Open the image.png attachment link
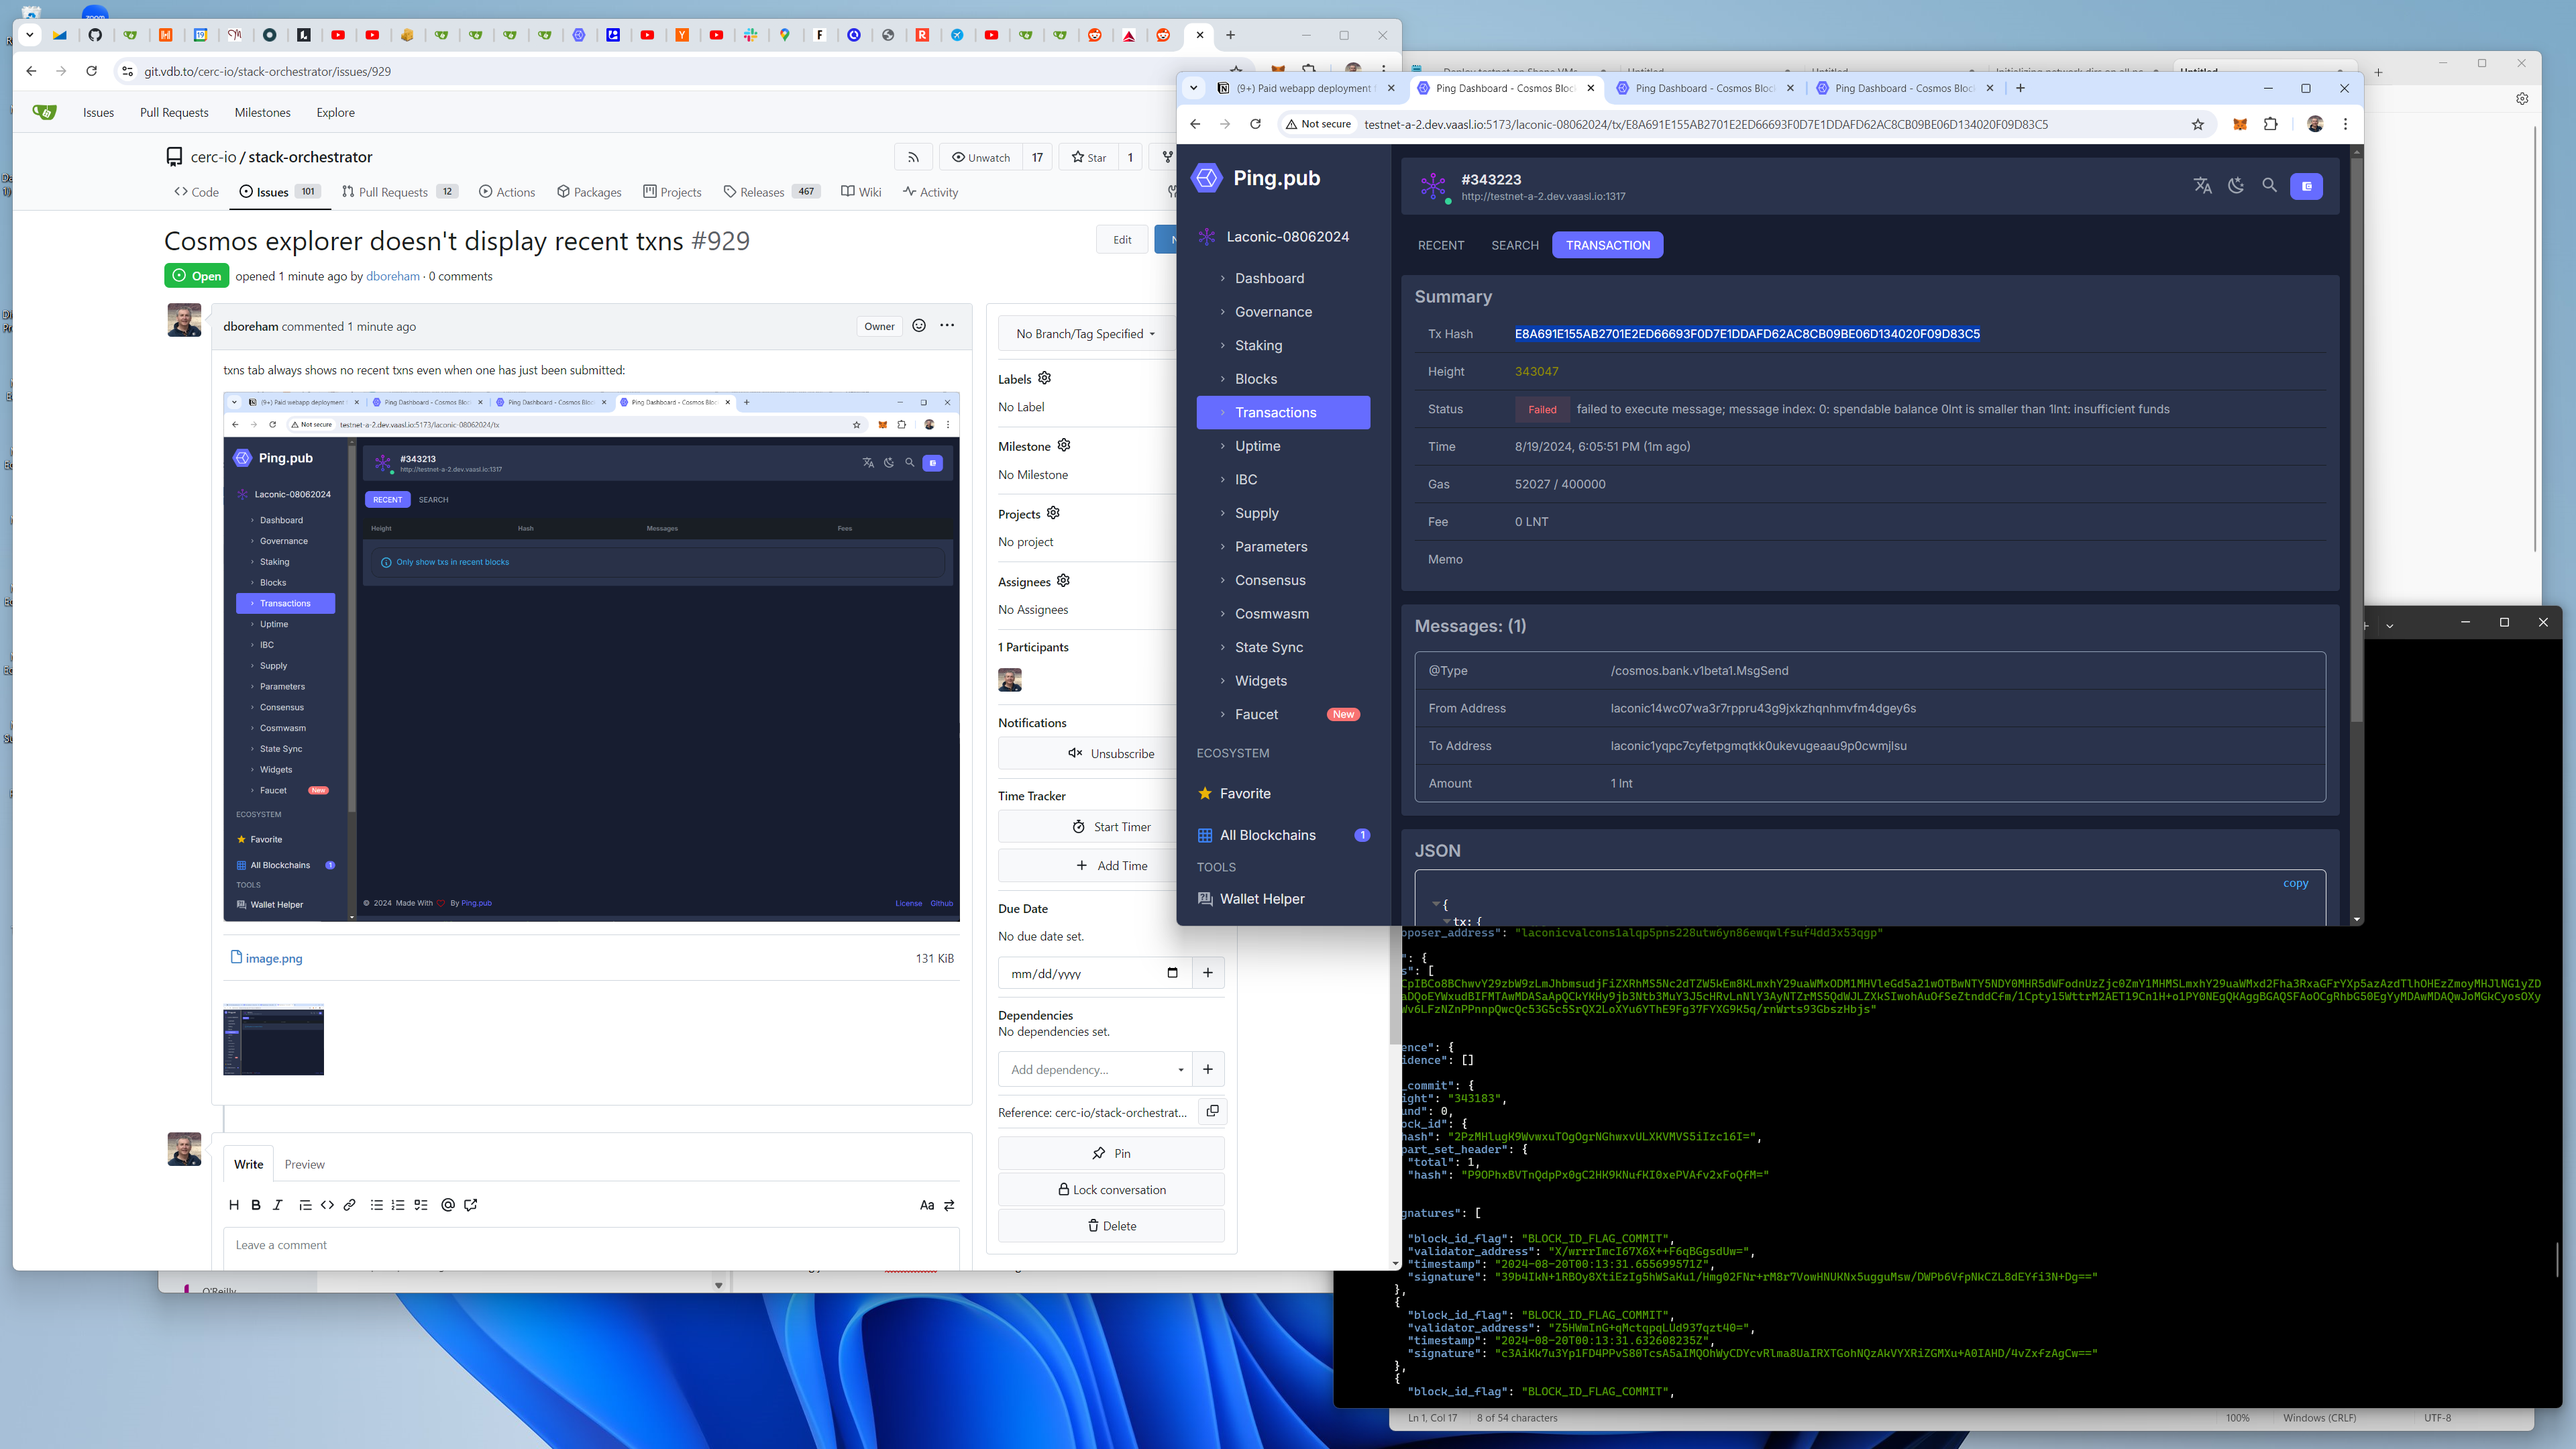 (274, 958)
